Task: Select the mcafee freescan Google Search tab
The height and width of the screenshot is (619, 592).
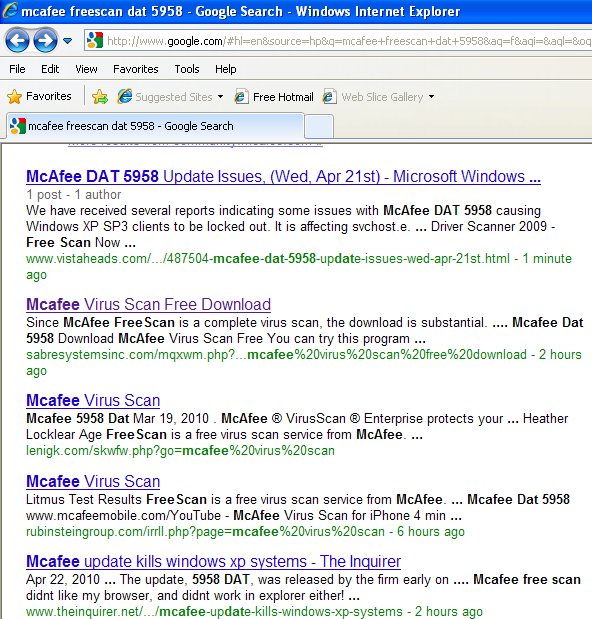Action: [155, 126]
